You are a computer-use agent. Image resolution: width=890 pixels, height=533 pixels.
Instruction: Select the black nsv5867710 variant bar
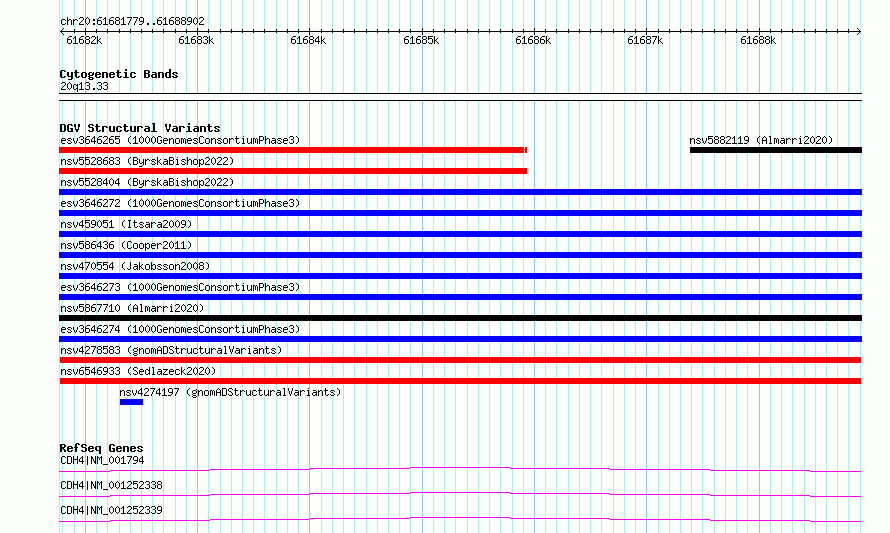click(460, 318)
